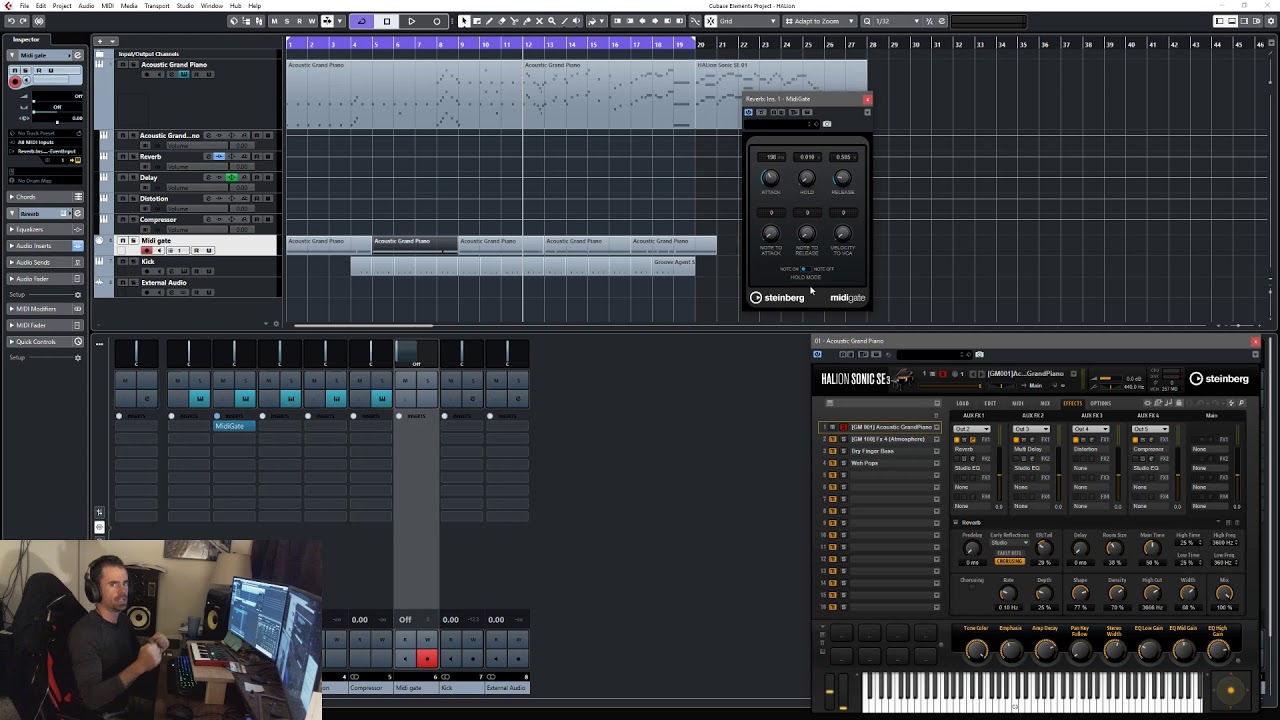
Task: Select the Object Selection arrow tool
Action: pyautogui.click(x=463, y=21)
